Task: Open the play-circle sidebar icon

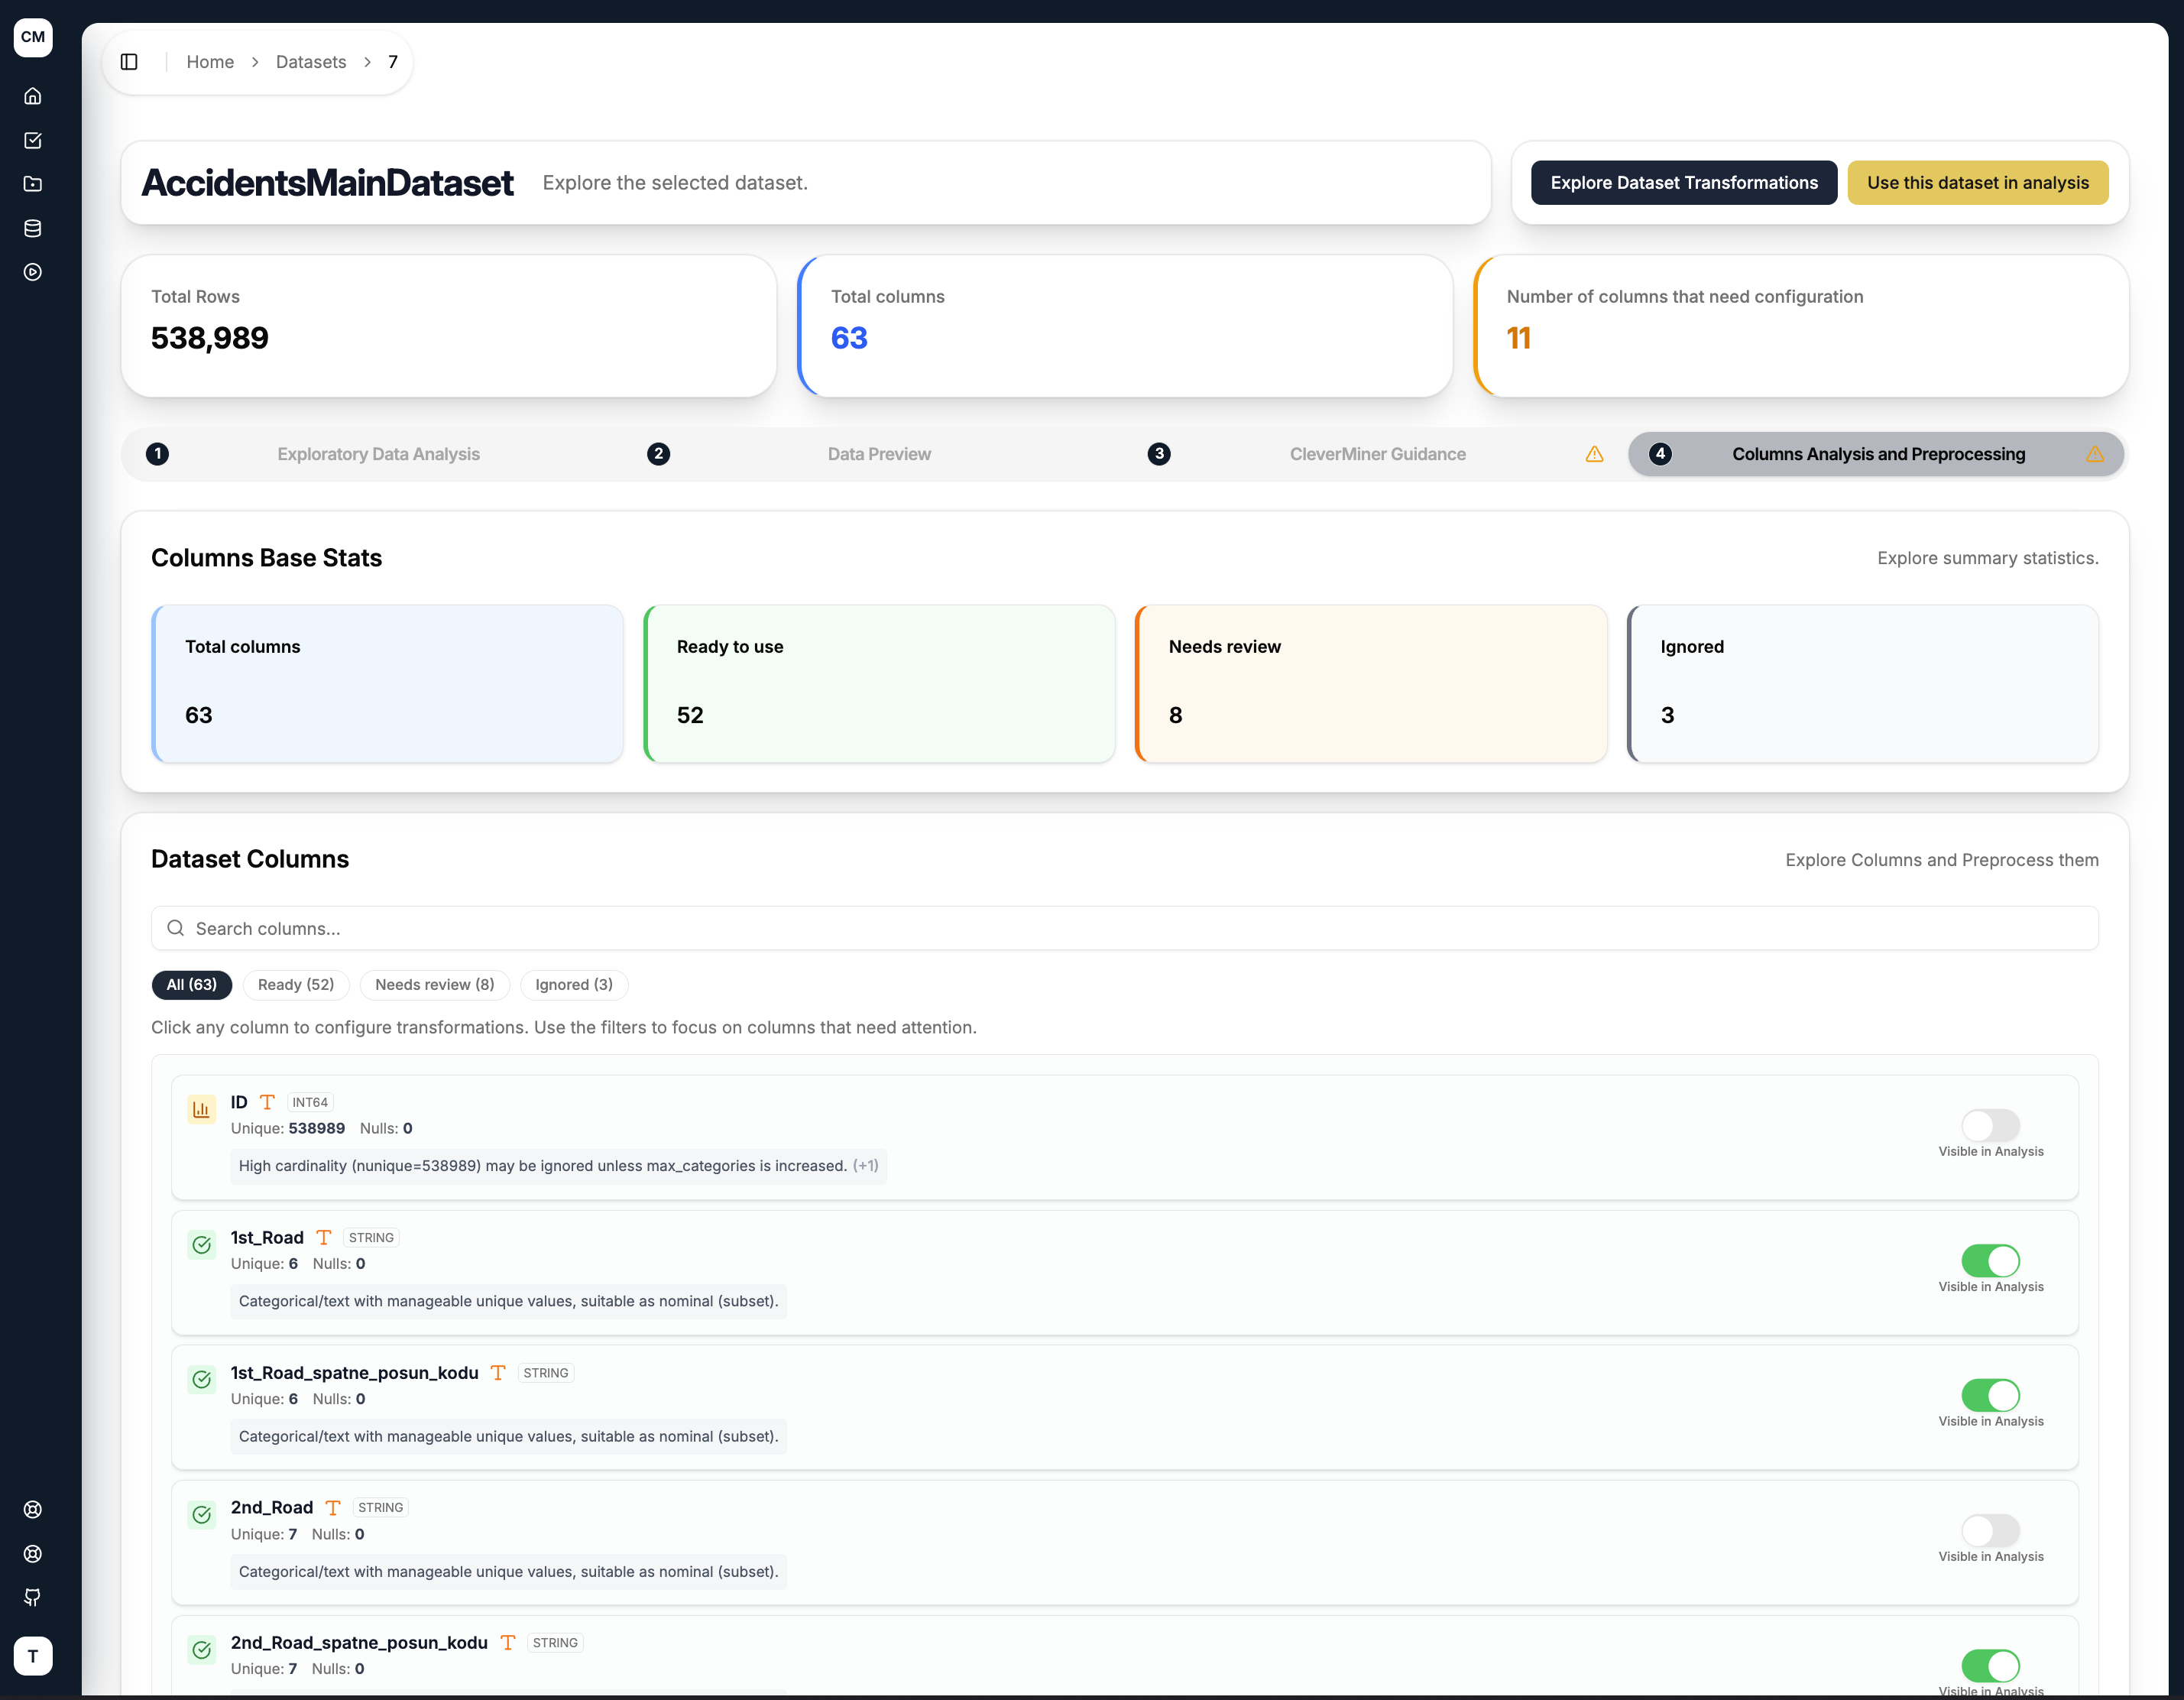Action: pyautogui.click(x=33, y=272)
